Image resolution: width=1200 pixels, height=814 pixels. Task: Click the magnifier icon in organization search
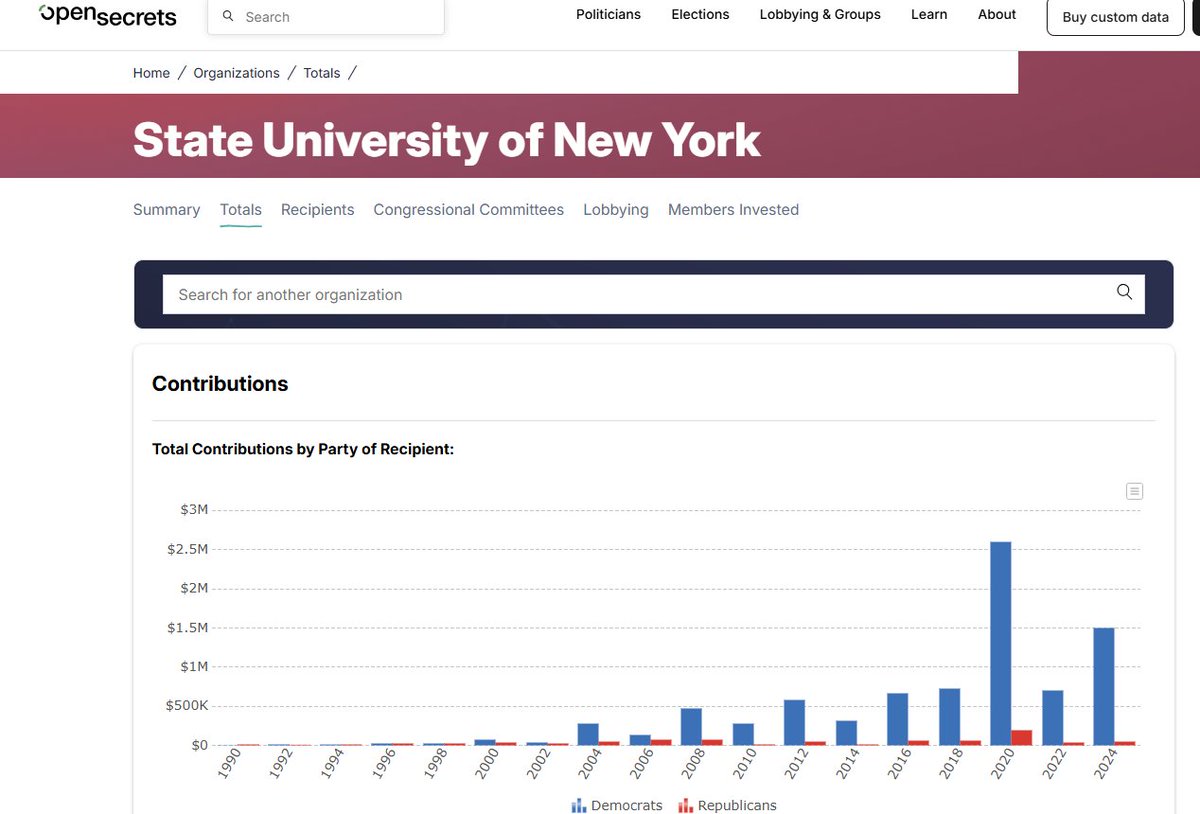(1124, 292)
